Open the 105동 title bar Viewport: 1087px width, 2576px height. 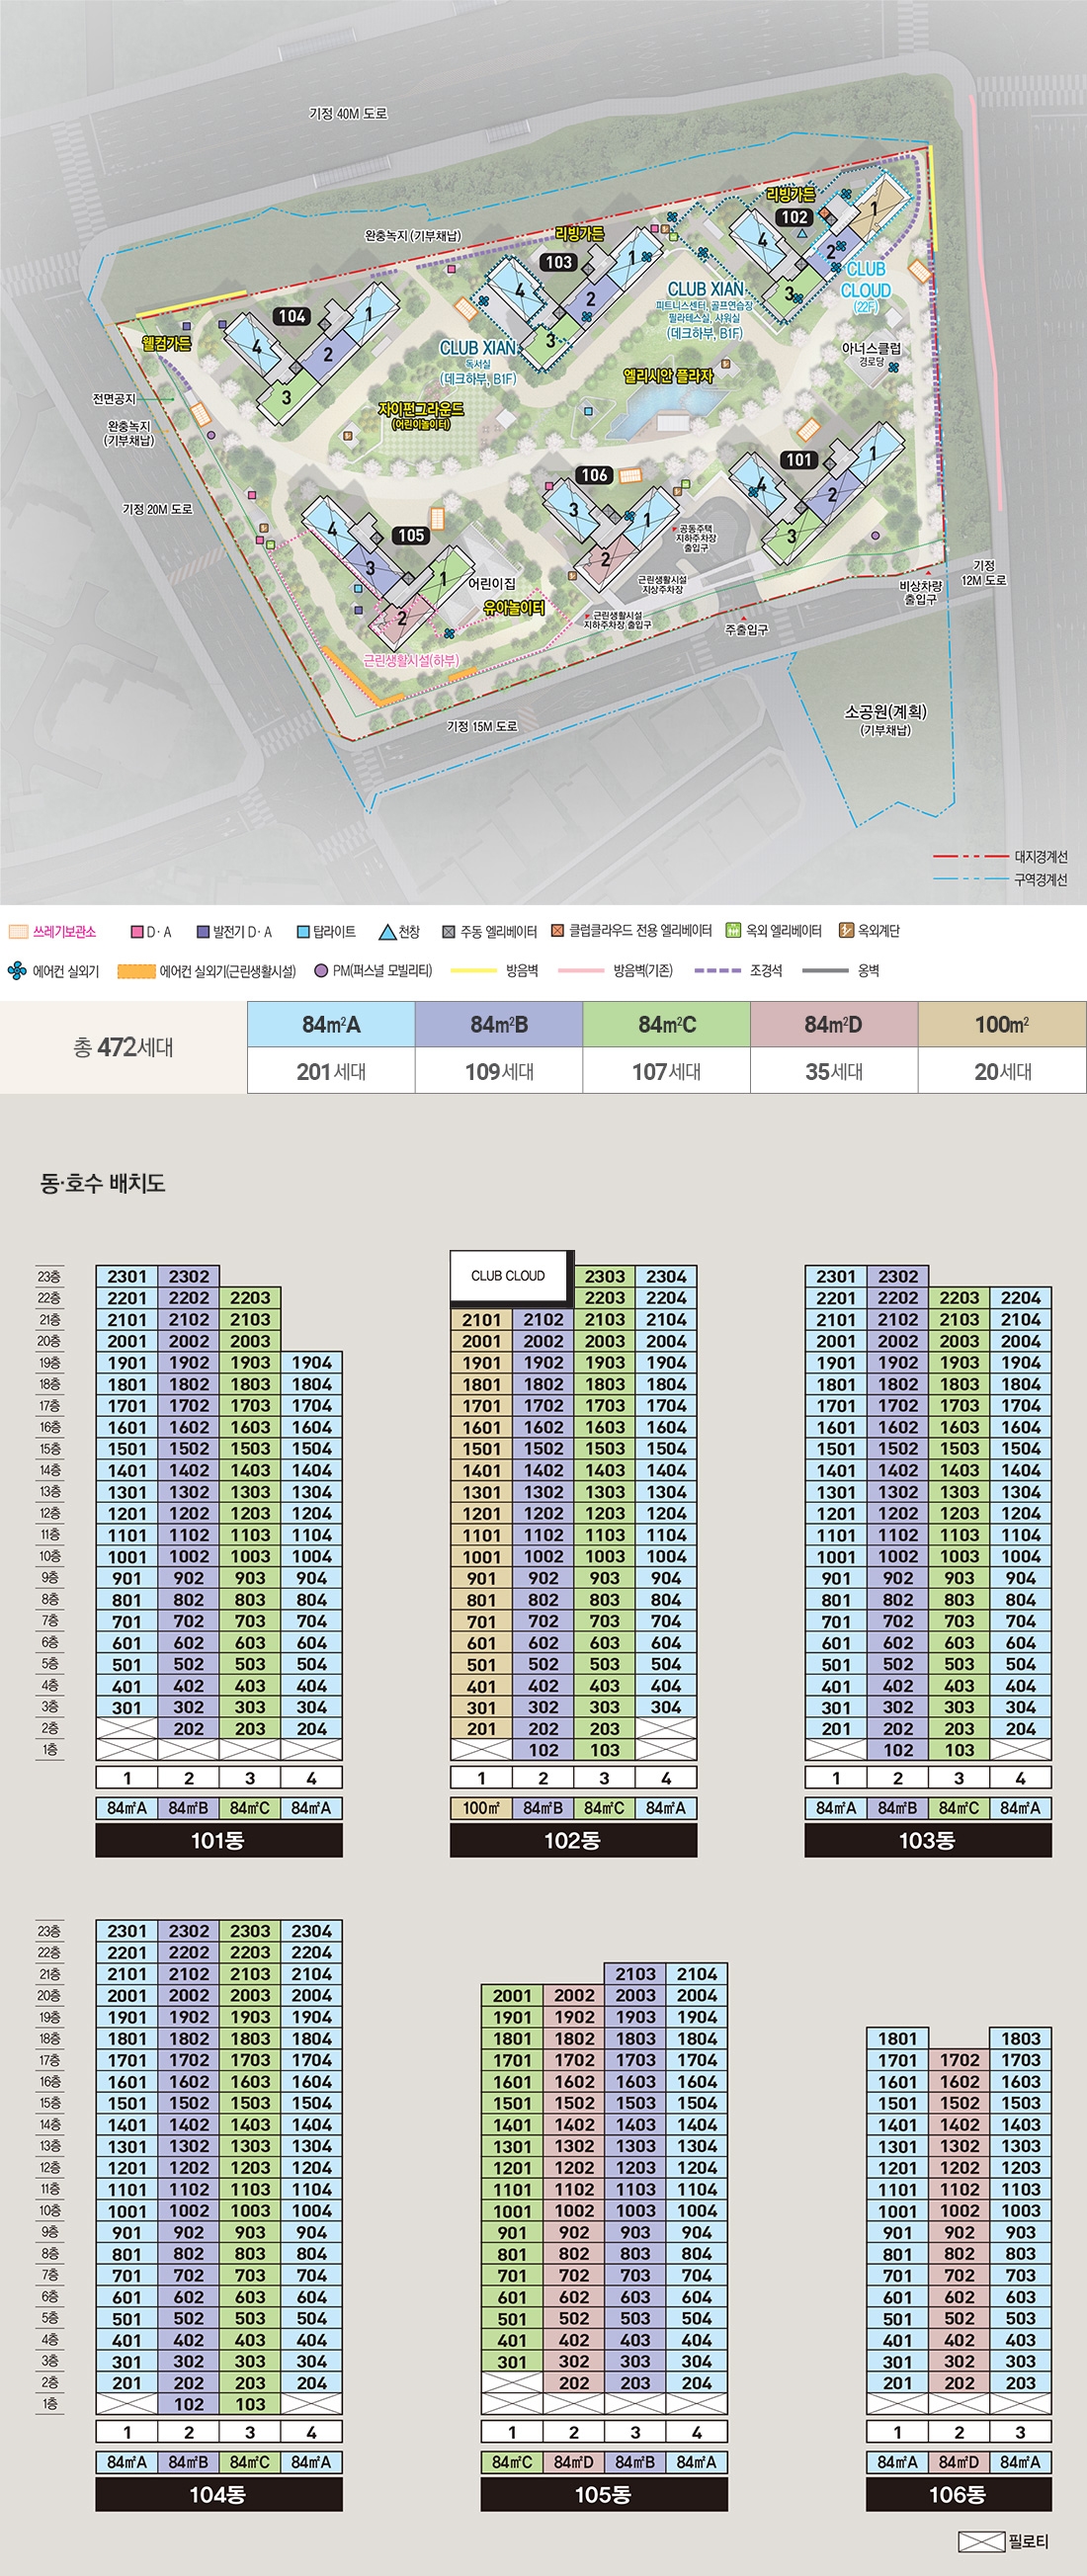(604, 2494)
